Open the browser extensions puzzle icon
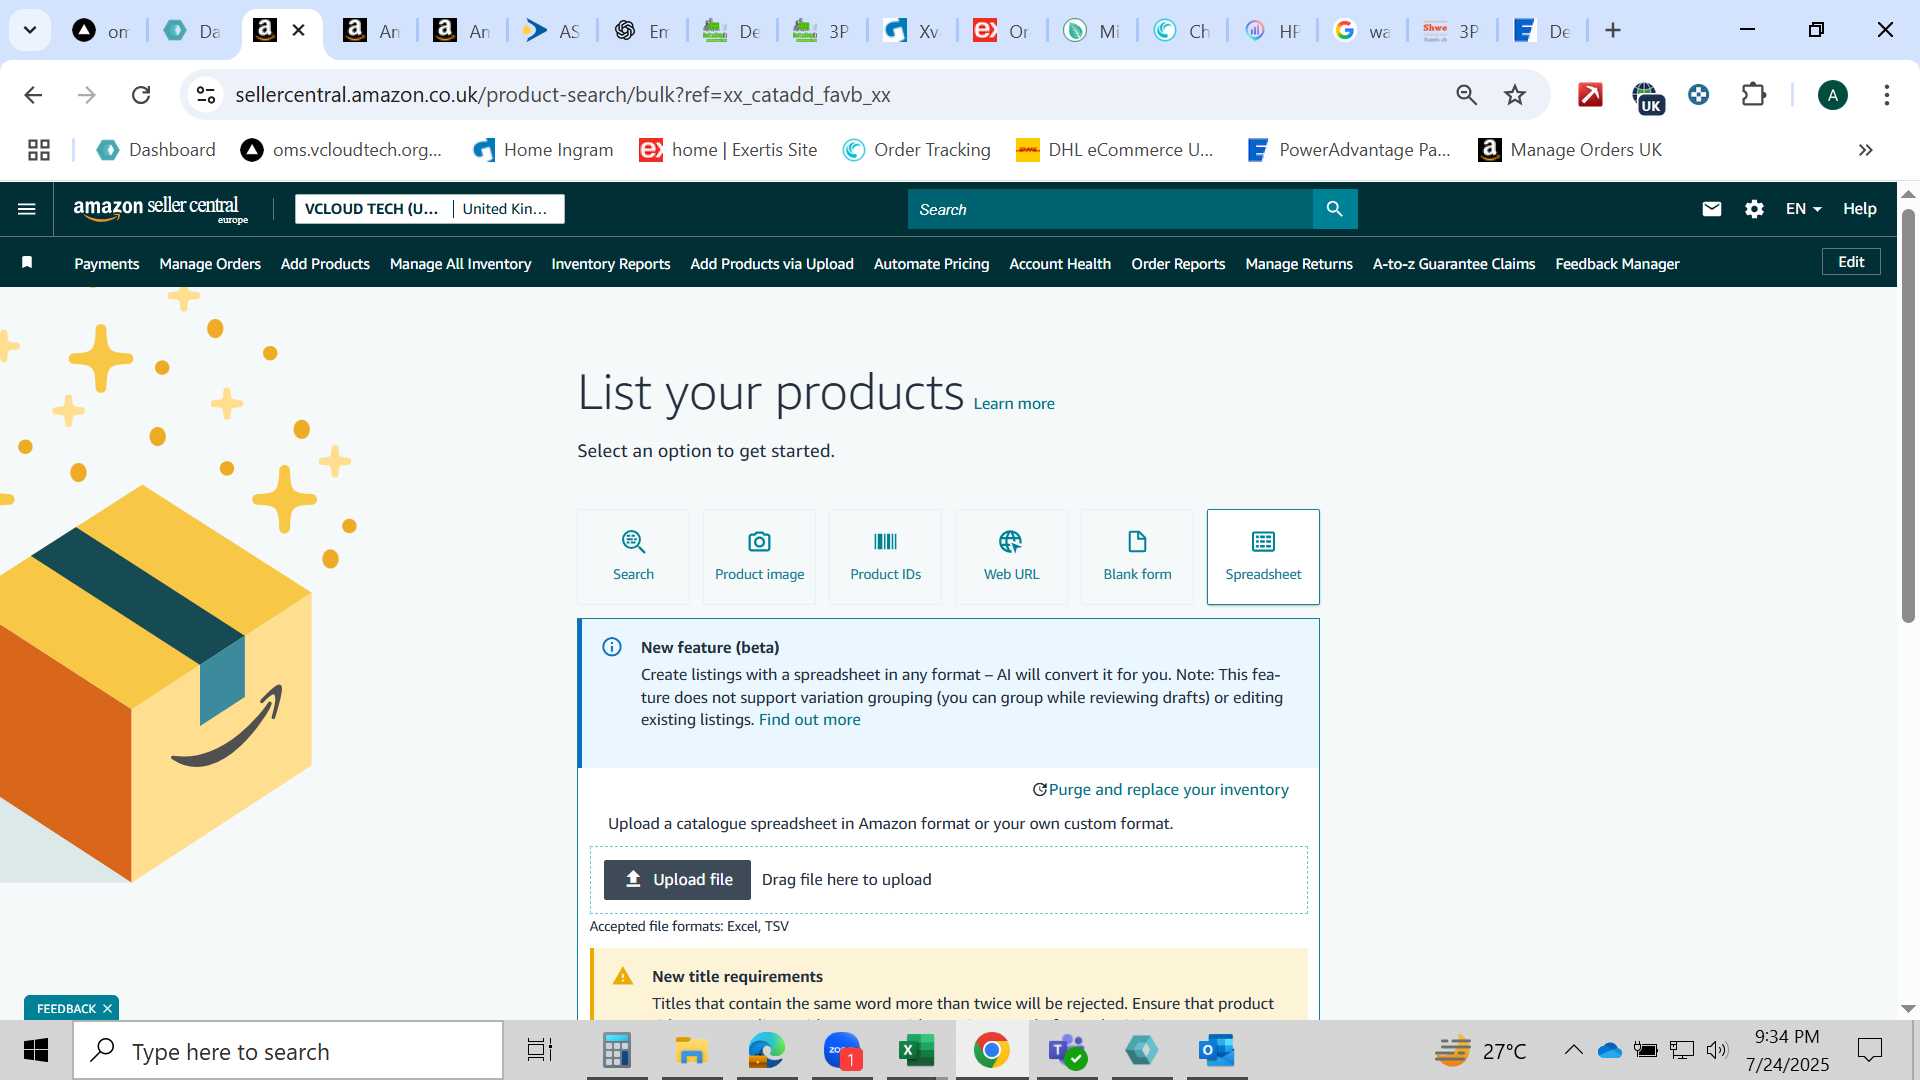Viewport: 1920px width, 1080px height. tap(1753, 95)
